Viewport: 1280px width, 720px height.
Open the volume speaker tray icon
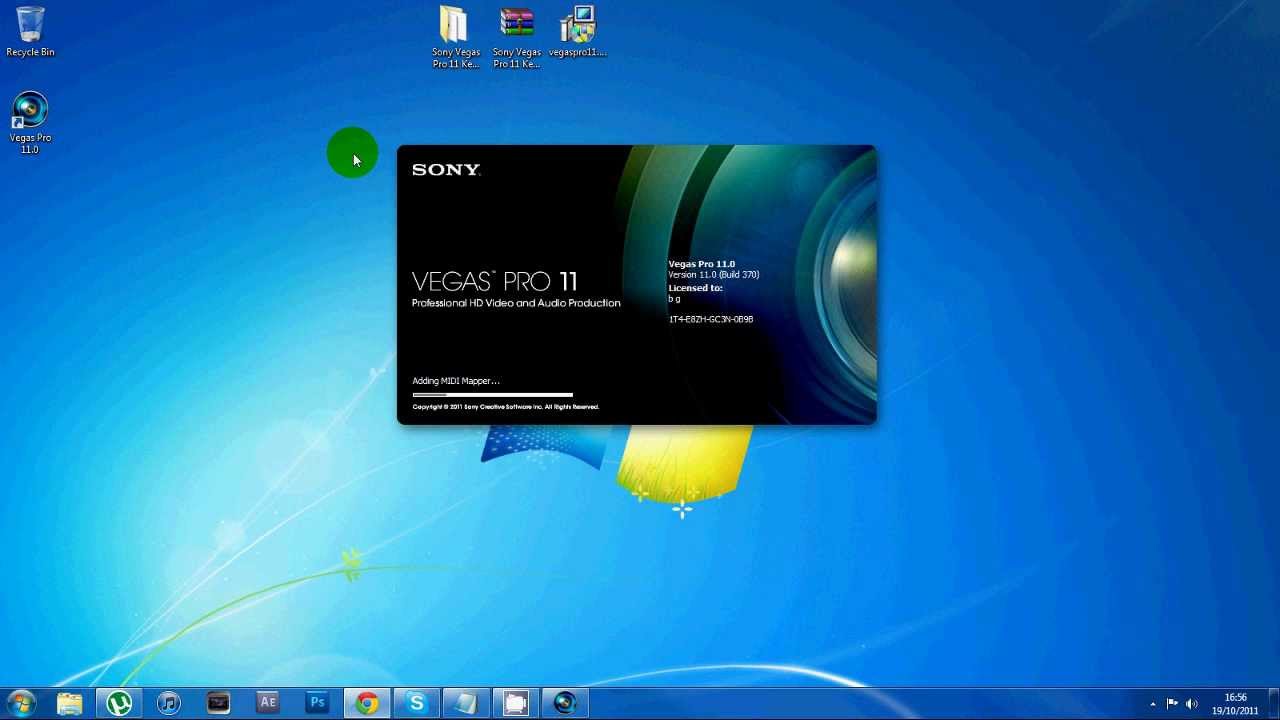coord(1191,704)
